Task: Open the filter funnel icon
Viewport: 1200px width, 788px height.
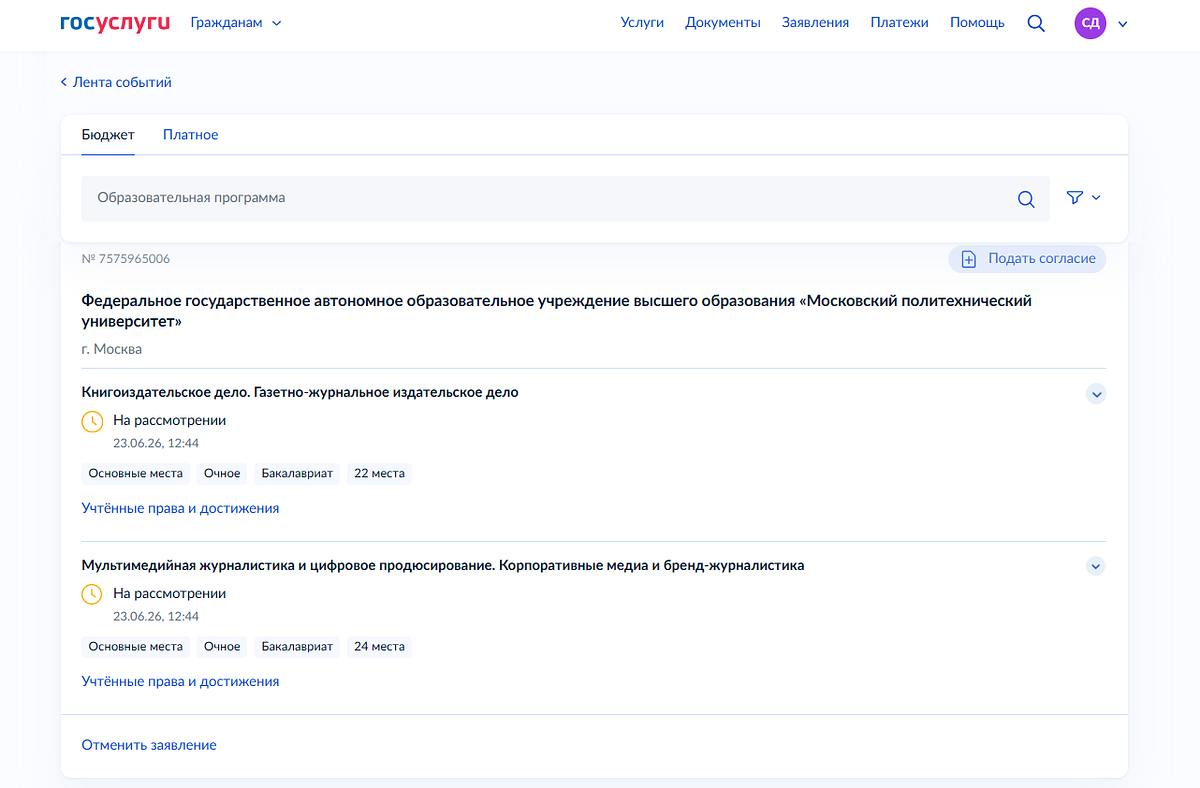Action: (x=1075, y=198)
